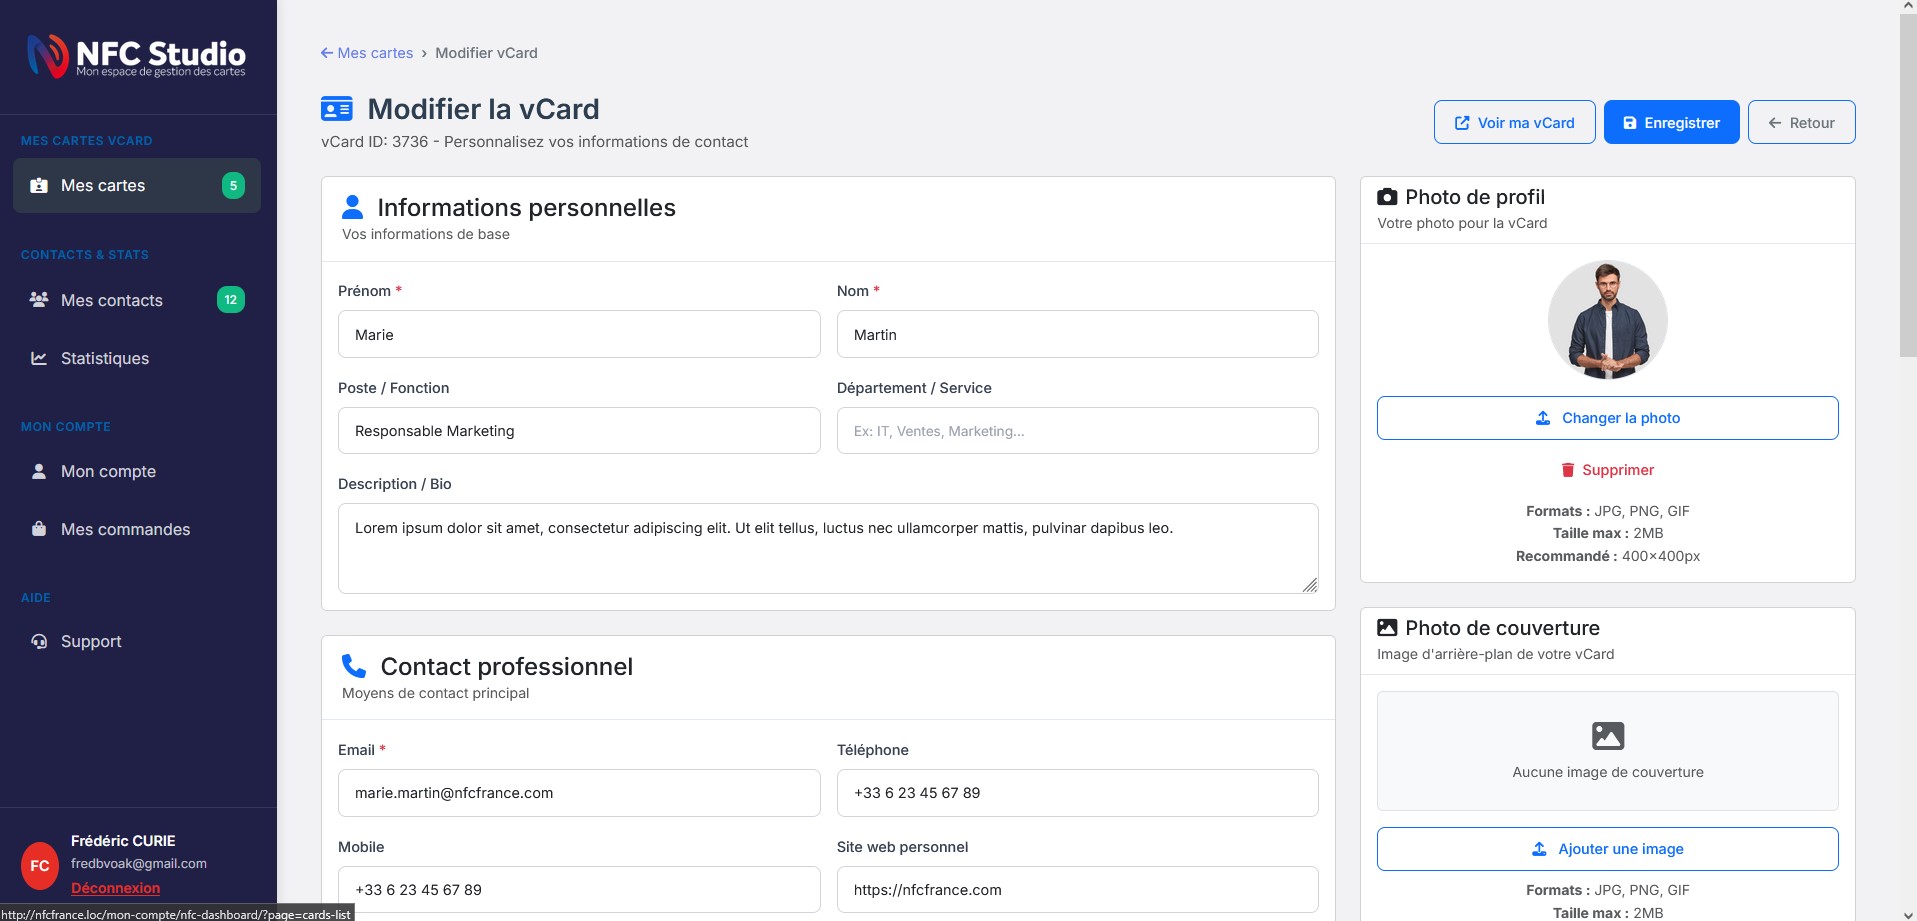Save changes with Enregistrer button
This screenshot has height=921, width=1917.
click(1671, 122)
